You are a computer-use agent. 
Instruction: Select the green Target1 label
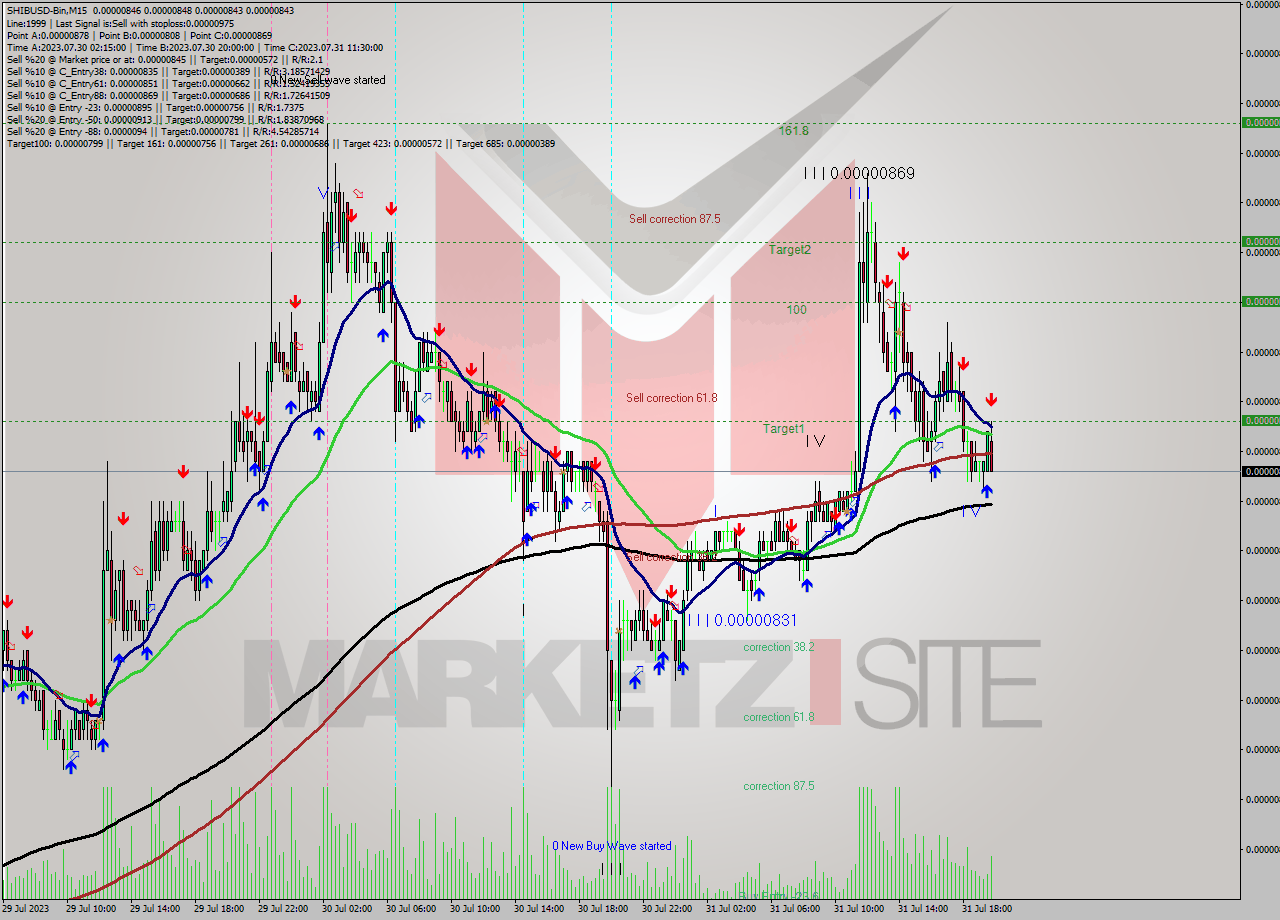tap(783, 428)
